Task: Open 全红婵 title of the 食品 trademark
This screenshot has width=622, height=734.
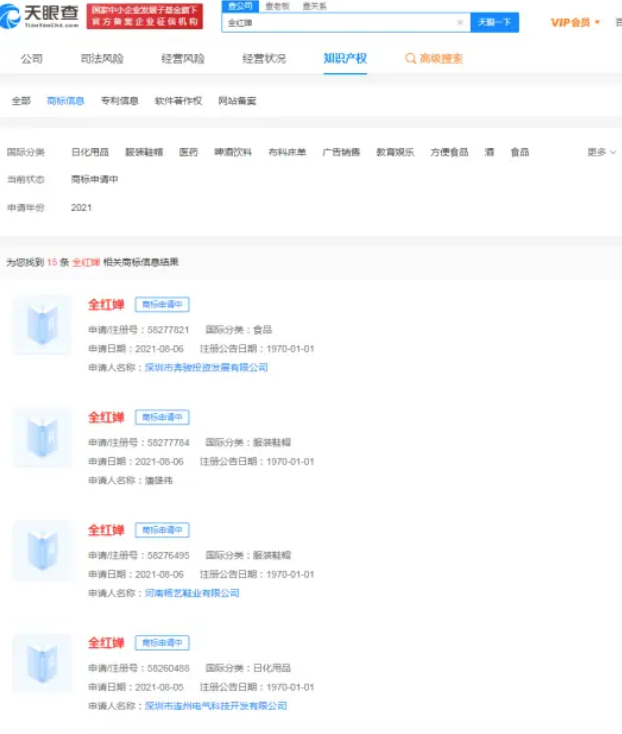Action: click(x=106, y=305)
